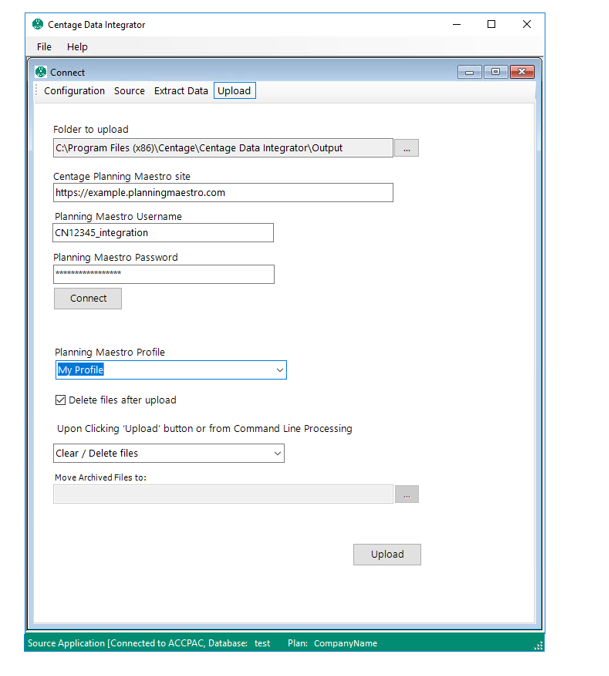Switch to the Source tab

click(x=129, y=91)
